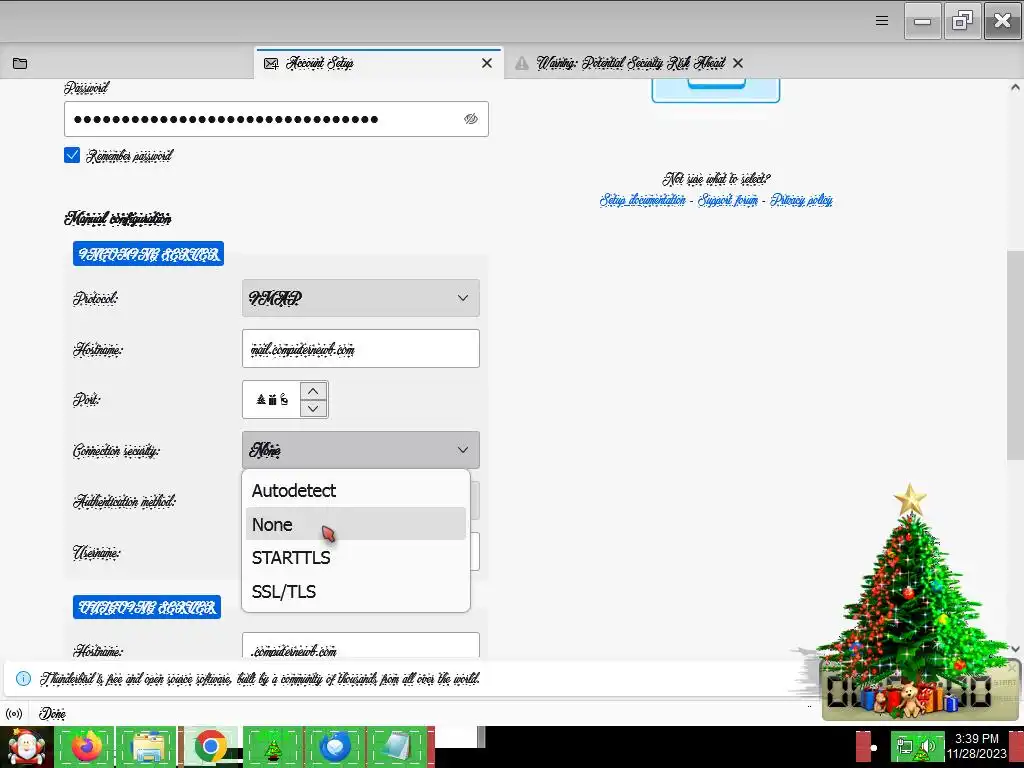The width and height of the screenshot is (1024, 768).
Task: Close the Account Setup tab
Action: (x=487, y=63)
